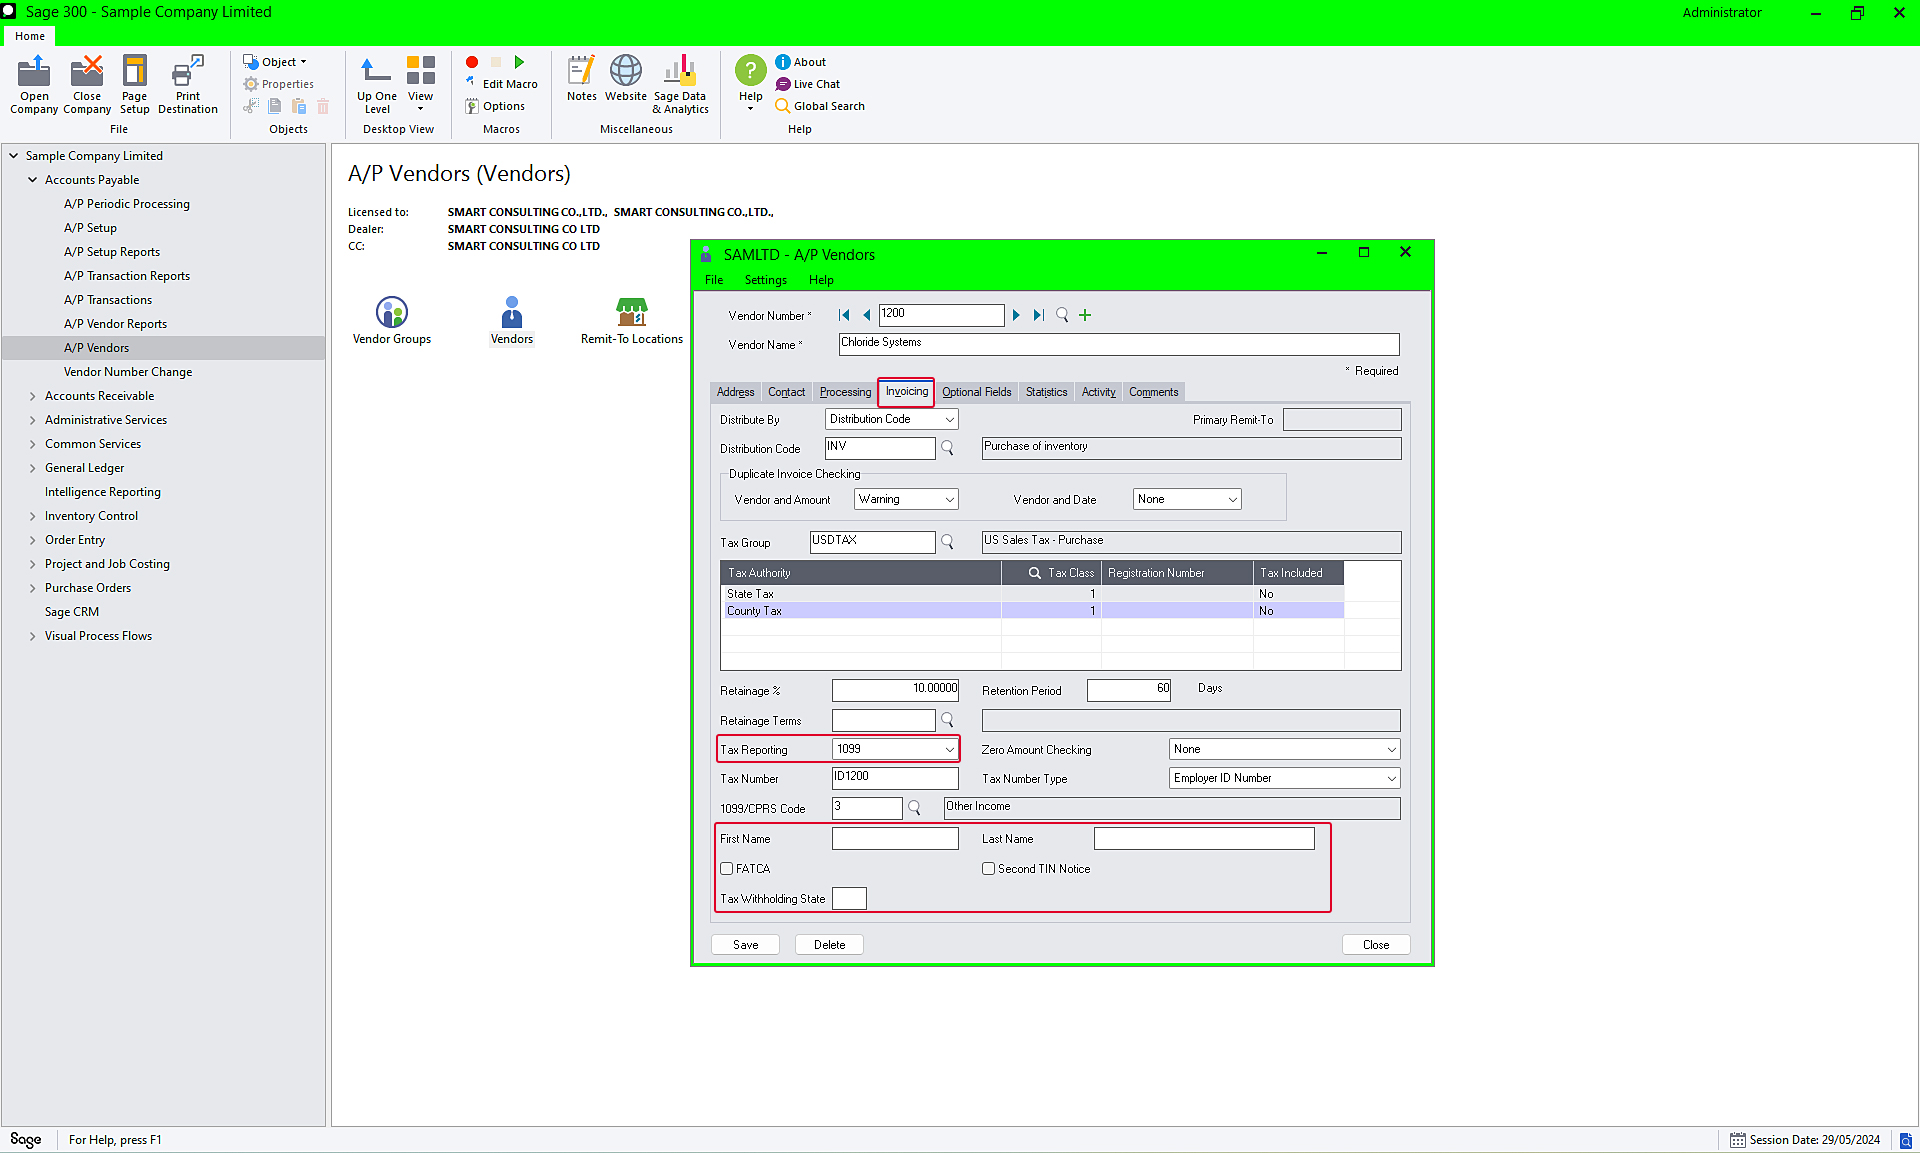1920x1153 pixels.
Task: Open macro Options
Action: pyautogui.click(x=495, y=106)
